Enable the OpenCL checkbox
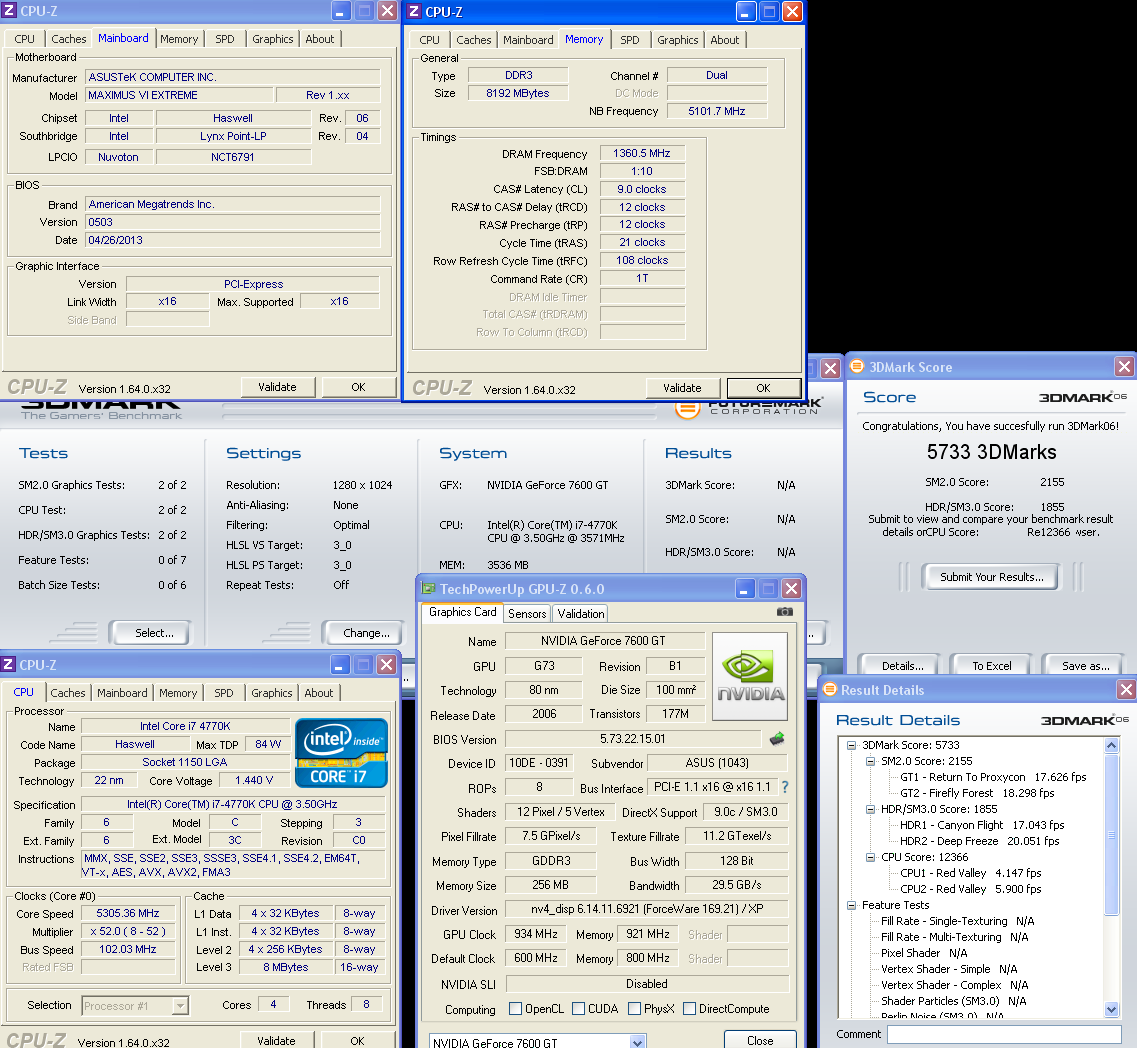 coord(516,1008)
